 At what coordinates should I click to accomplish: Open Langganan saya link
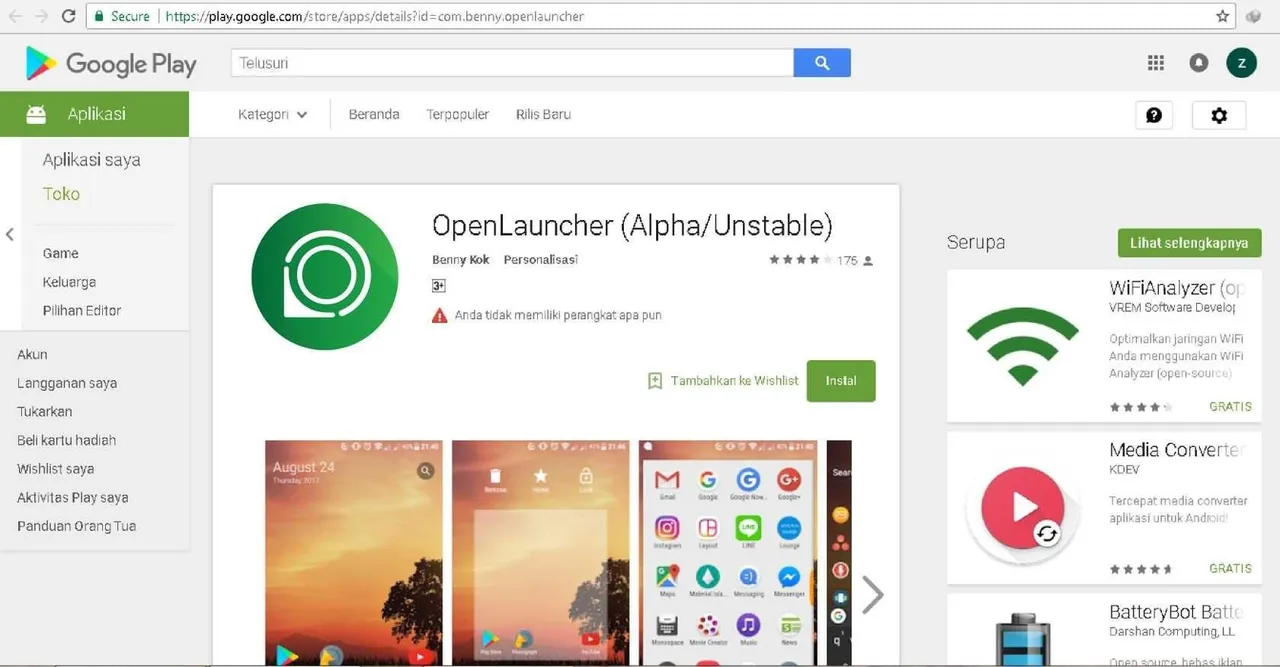click(x=67, y=383)
